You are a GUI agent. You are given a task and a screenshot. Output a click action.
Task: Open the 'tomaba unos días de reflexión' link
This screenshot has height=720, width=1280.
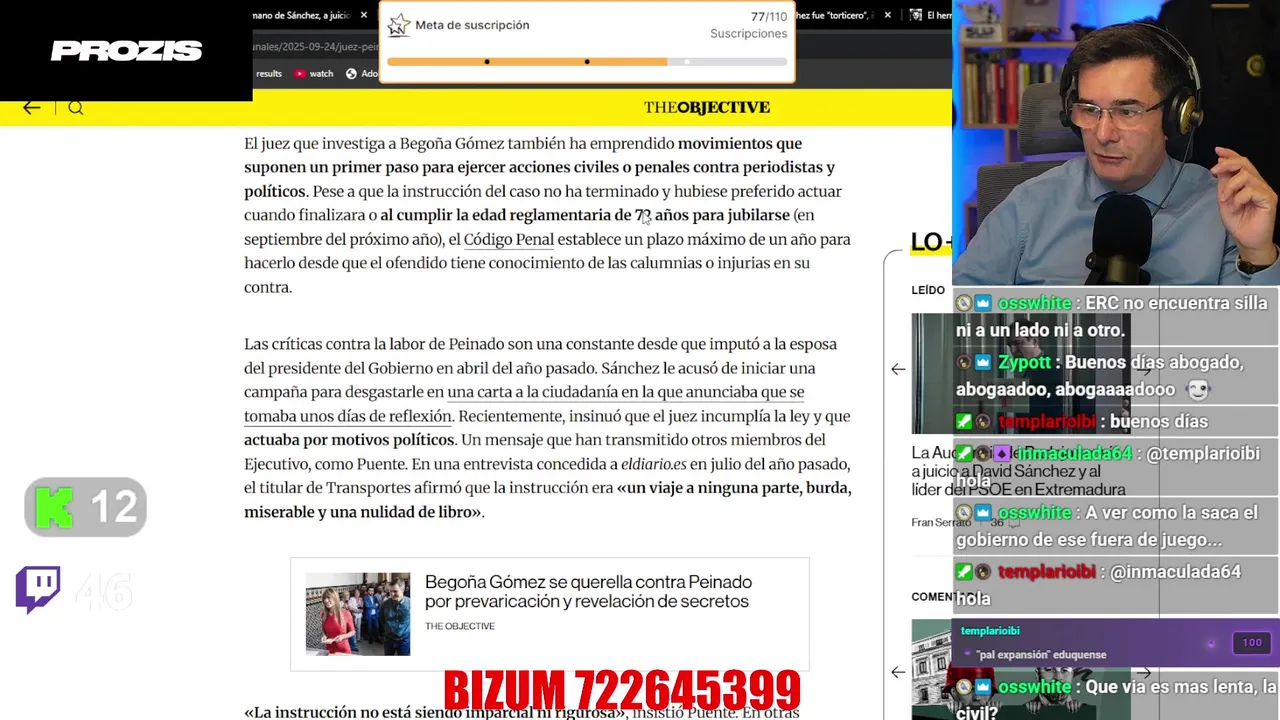click(x=347, y=416)
